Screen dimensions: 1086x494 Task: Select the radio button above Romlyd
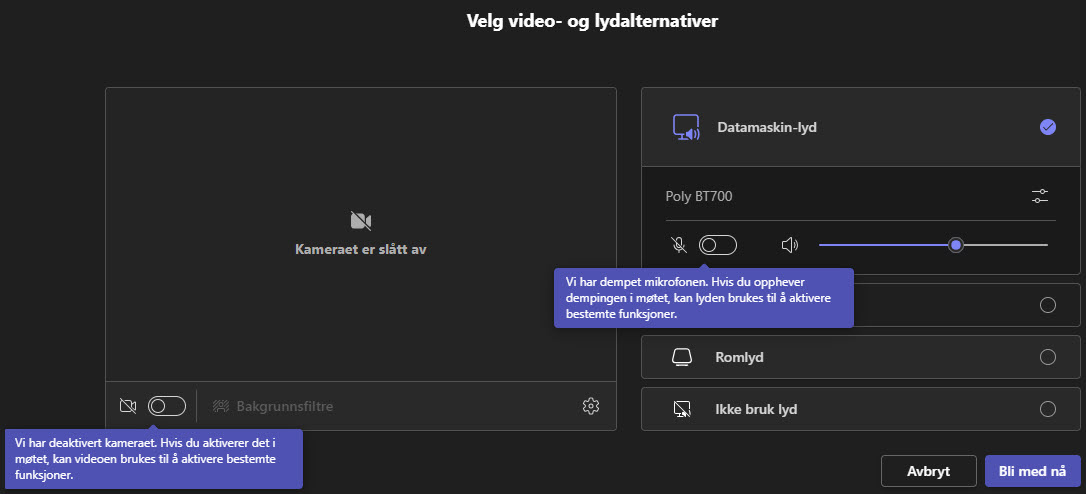click(x=1048, y=306)
